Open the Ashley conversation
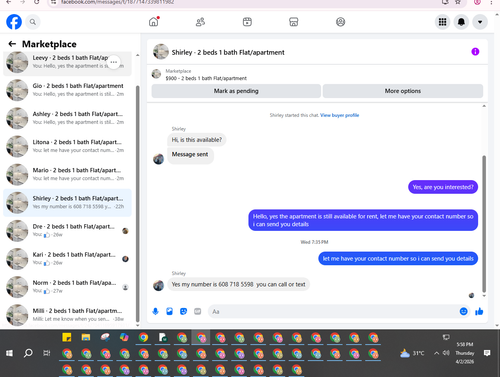500x377 pixels. pos(67,118)
